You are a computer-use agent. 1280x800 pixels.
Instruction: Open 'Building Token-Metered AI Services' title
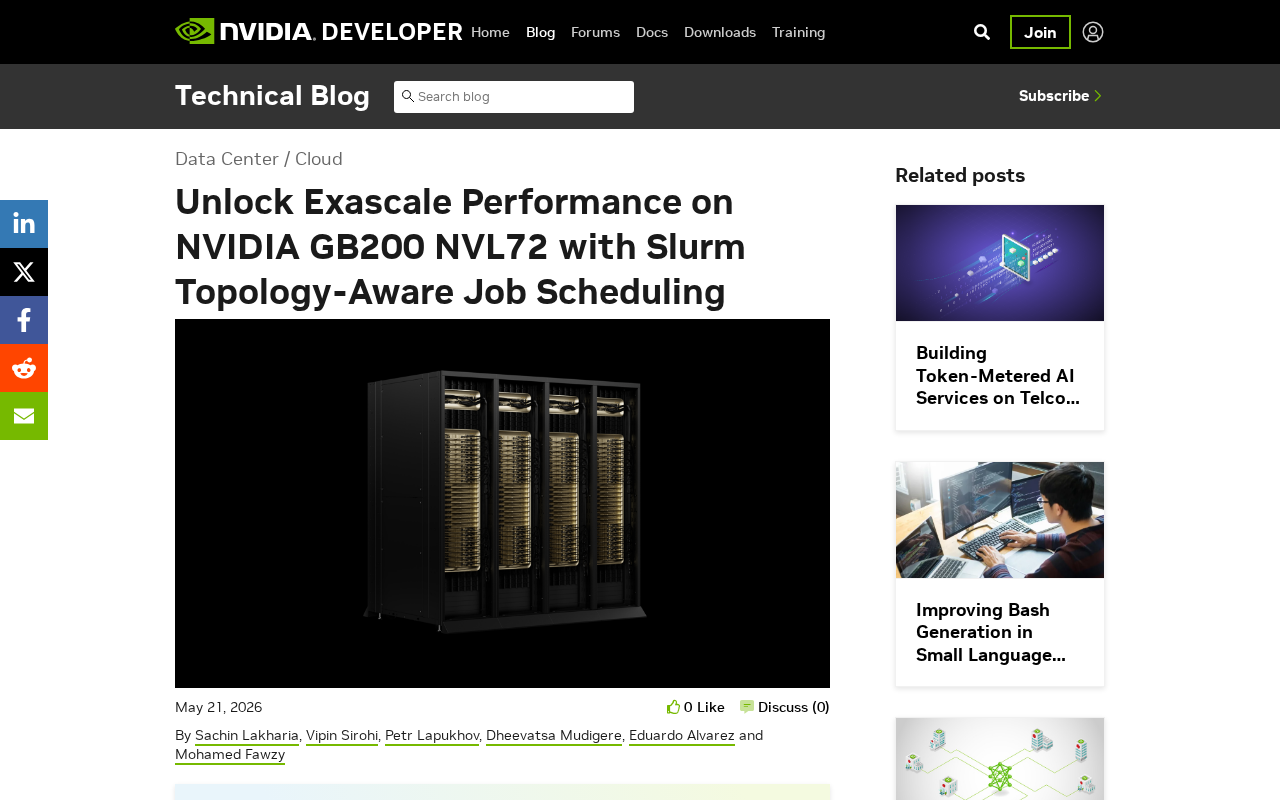coord(998,375)
